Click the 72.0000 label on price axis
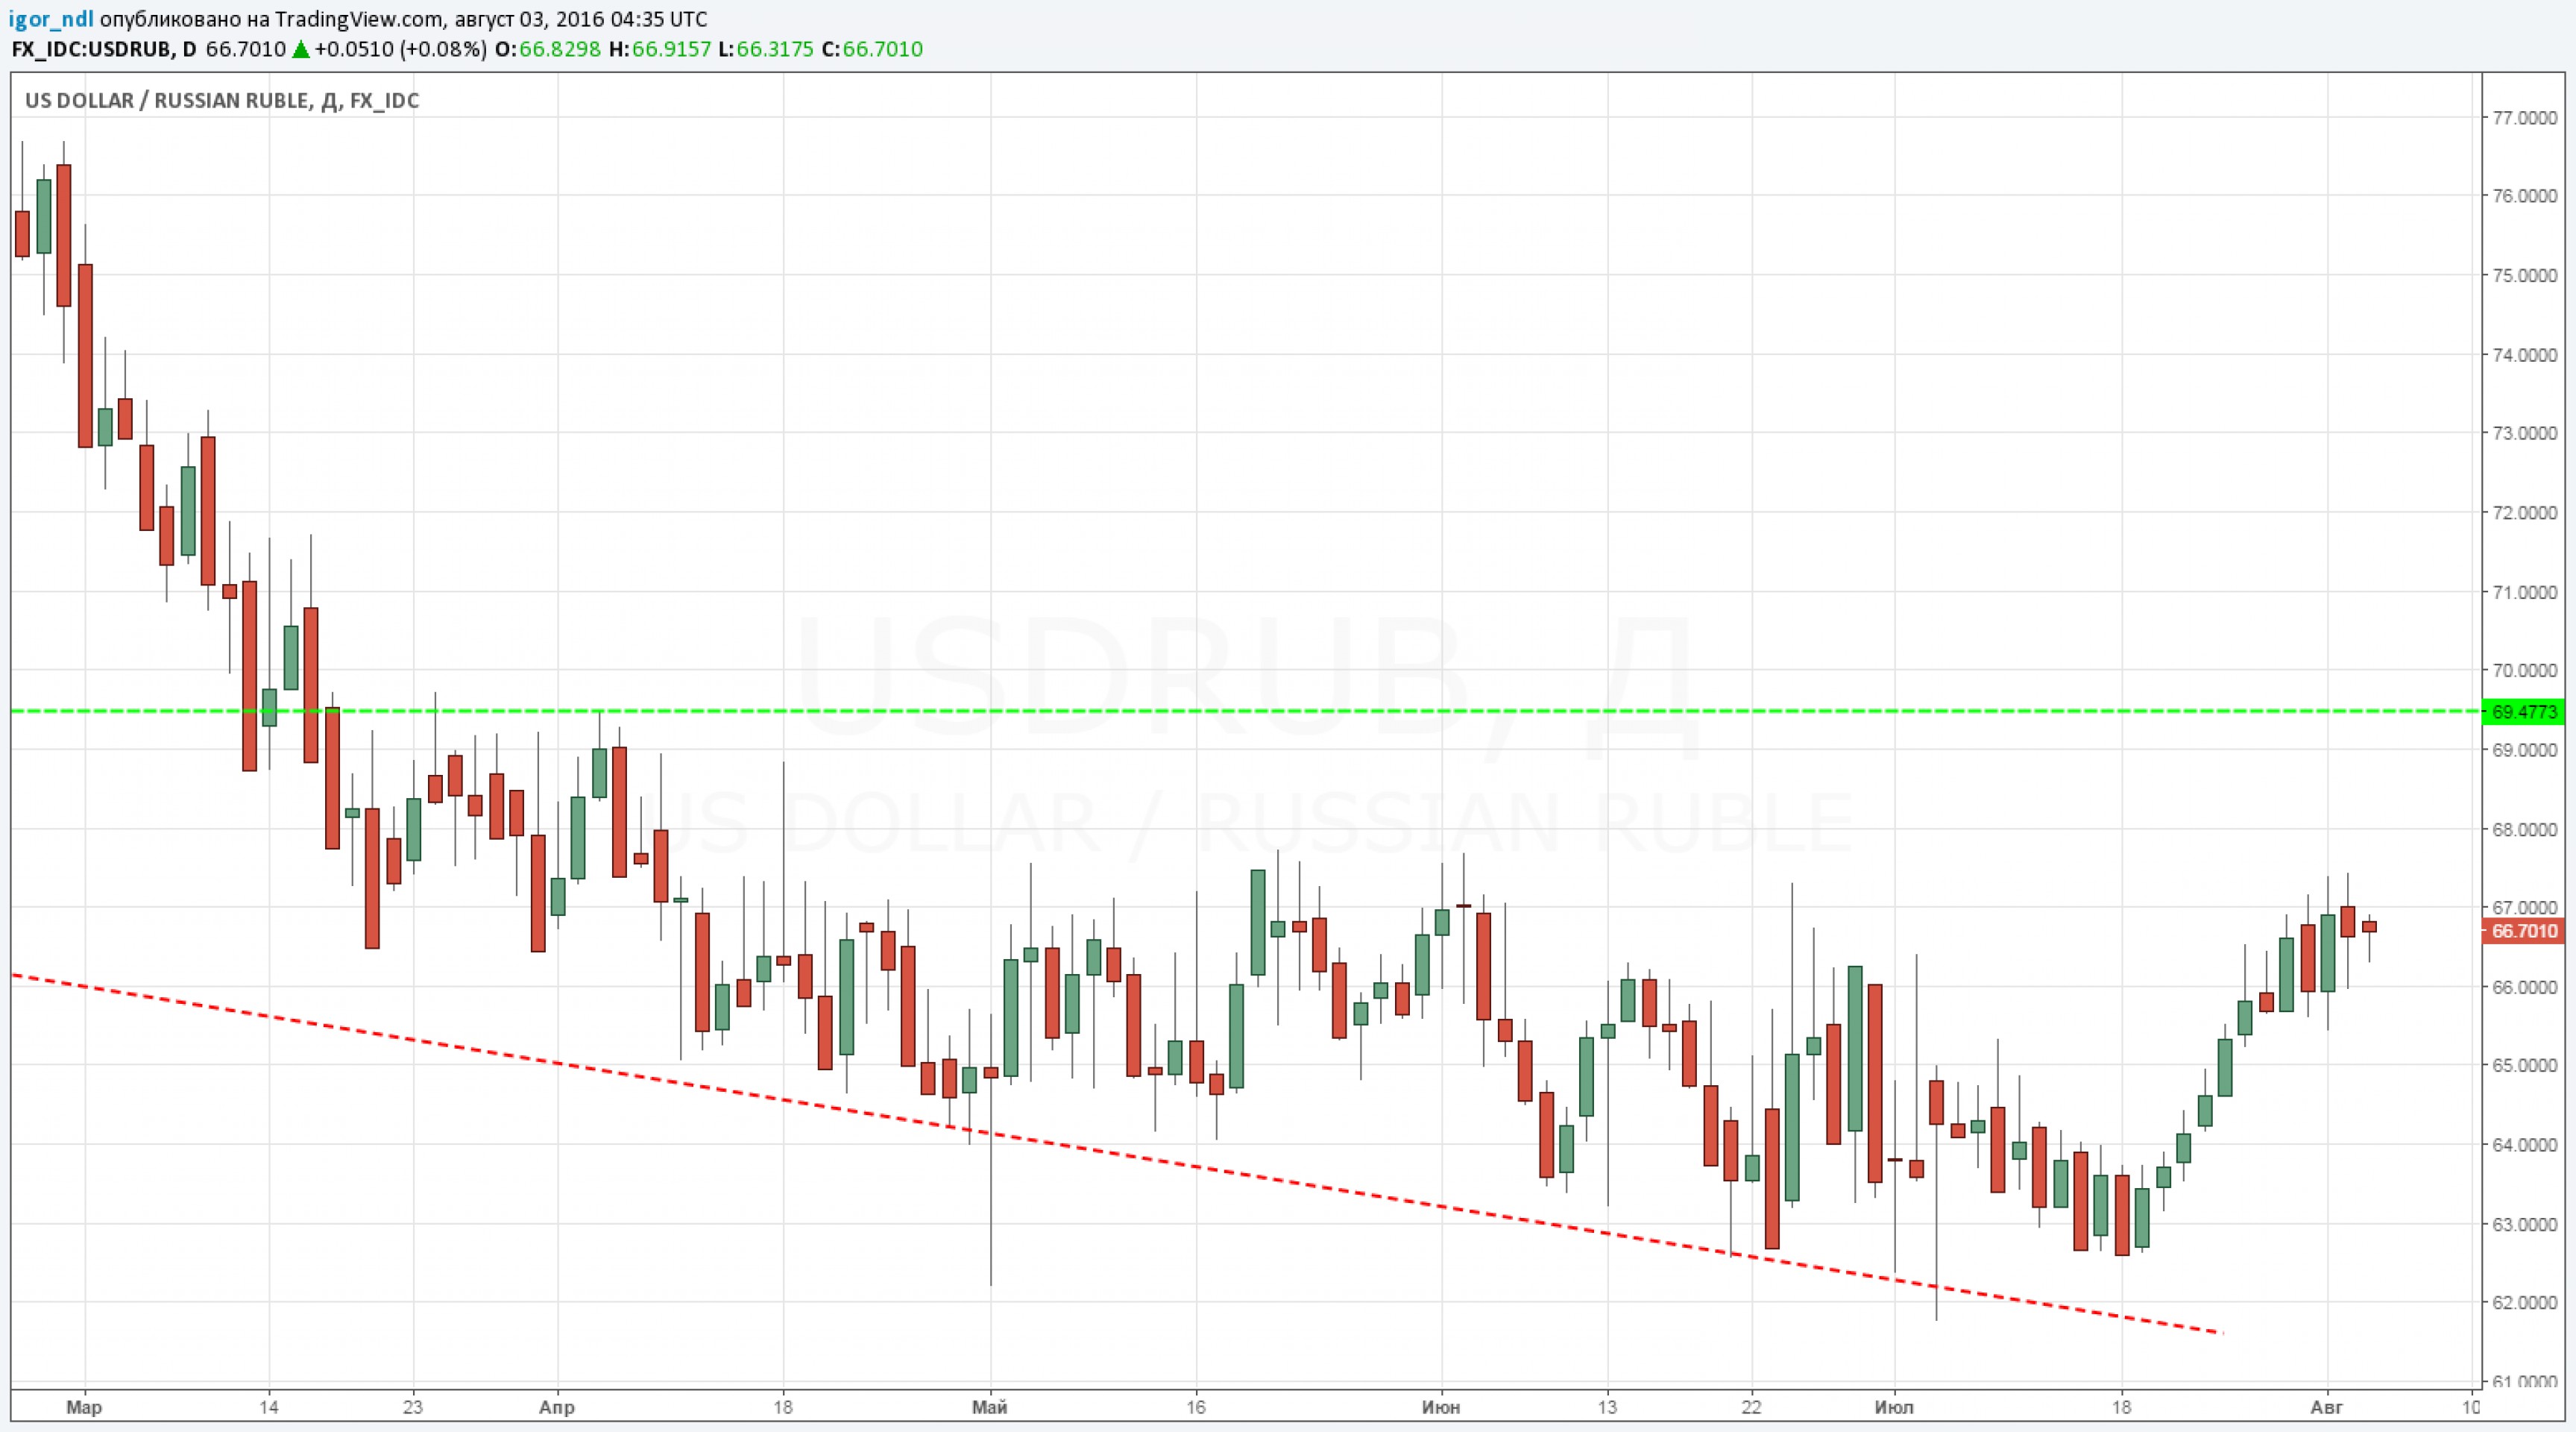 coord(2525,512)
